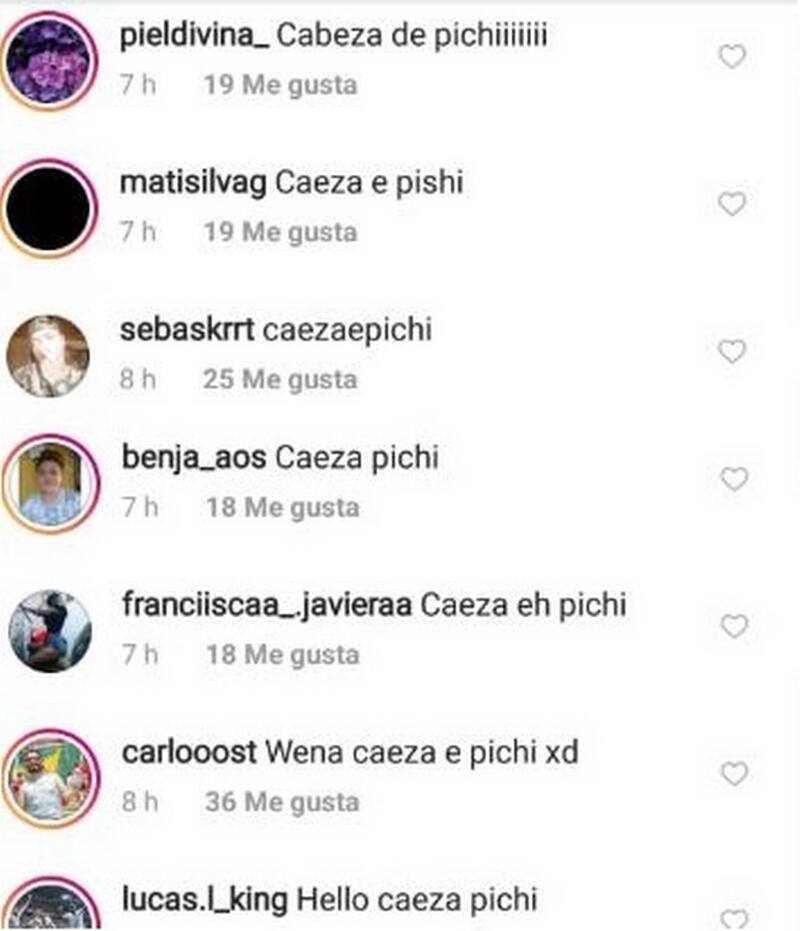Open pieldivina_ purple flower profile picture
The image size is (800, 931).
[48, 61]
